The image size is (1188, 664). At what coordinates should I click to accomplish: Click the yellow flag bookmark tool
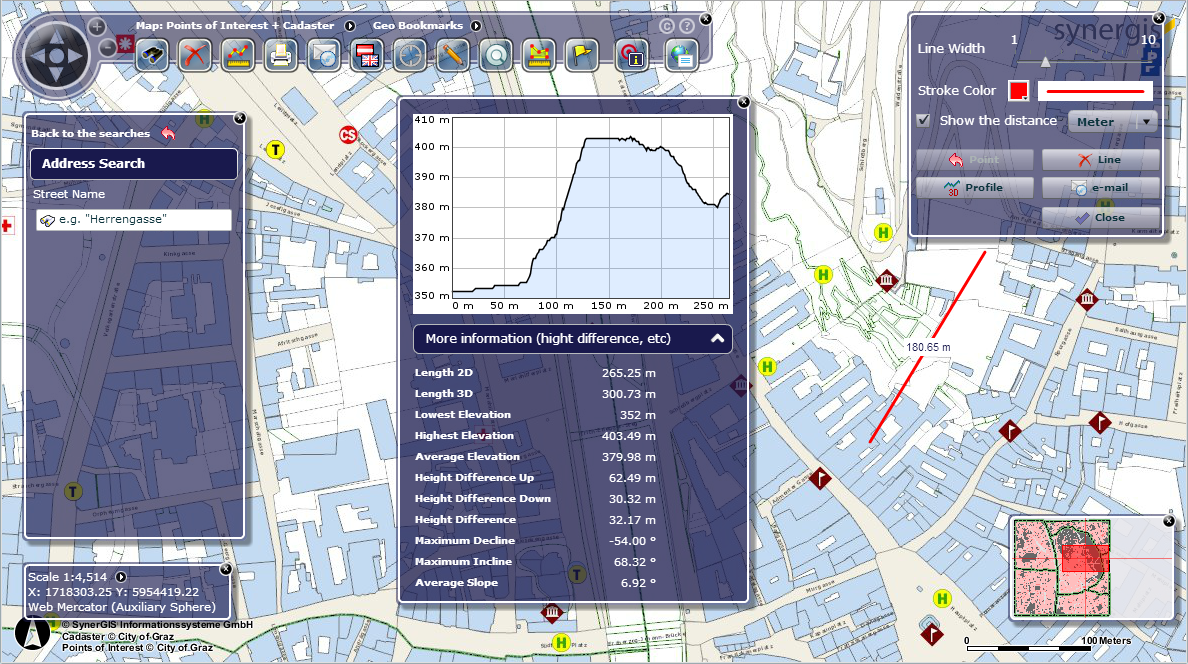581,55
